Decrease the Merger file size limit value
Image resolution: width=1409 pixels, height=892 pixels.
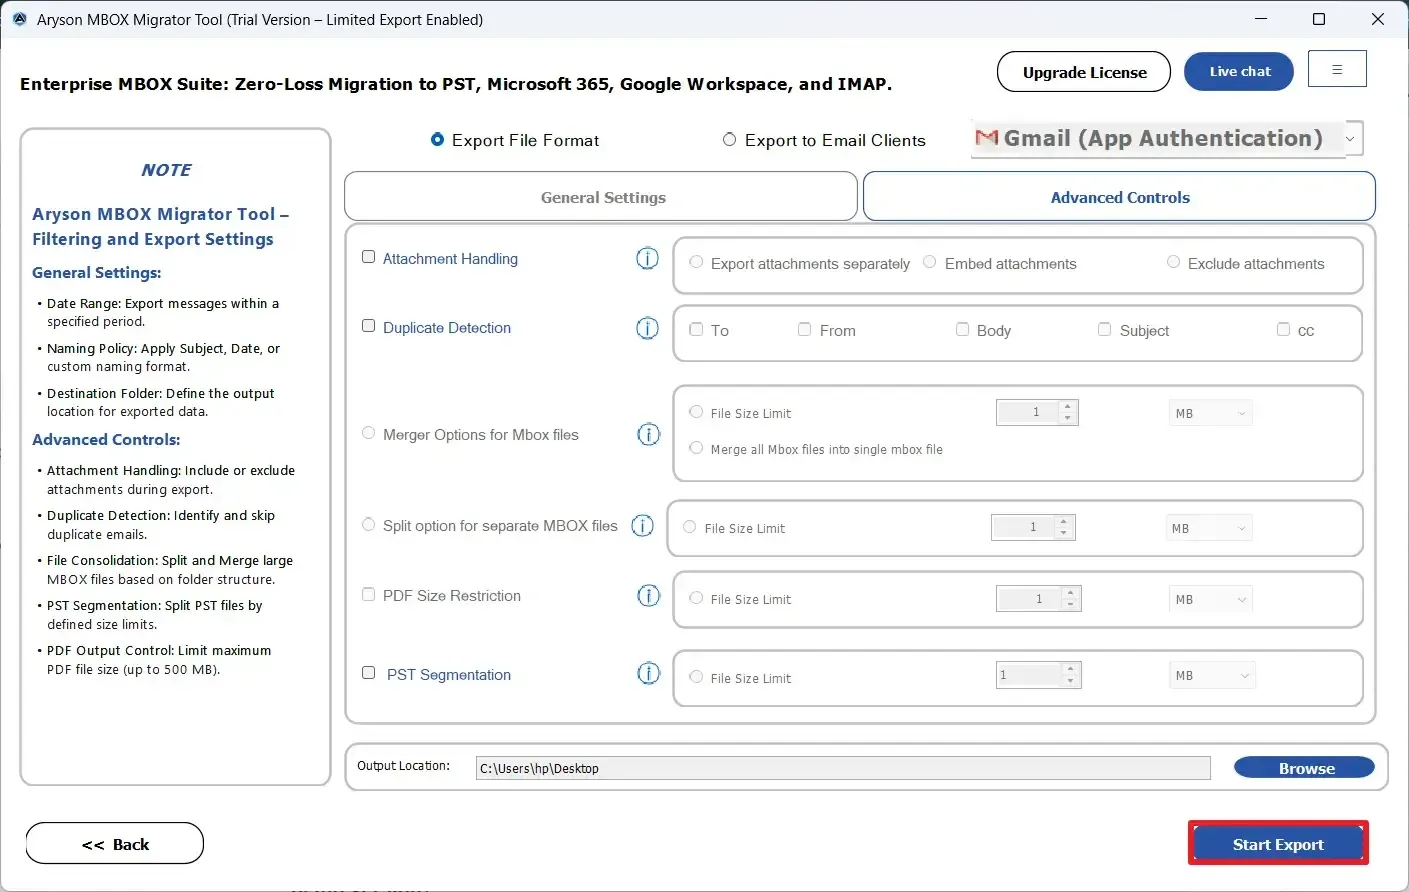click(1069, 418)
